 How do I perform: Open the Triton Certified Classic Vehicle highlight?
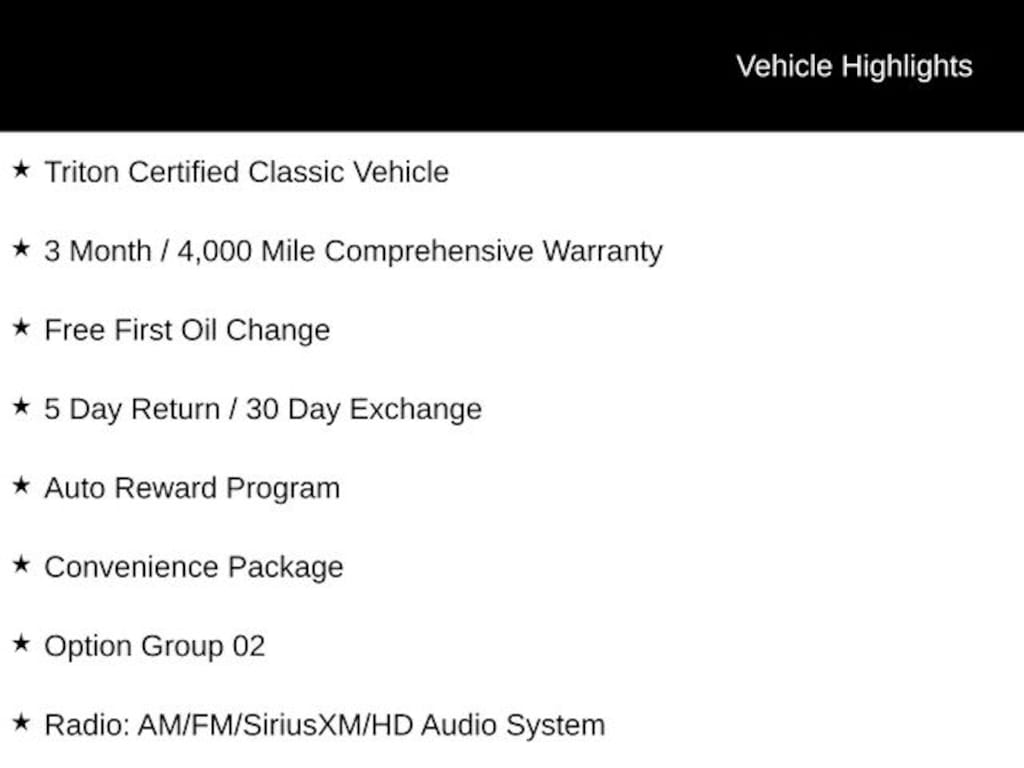pos(246,172)
